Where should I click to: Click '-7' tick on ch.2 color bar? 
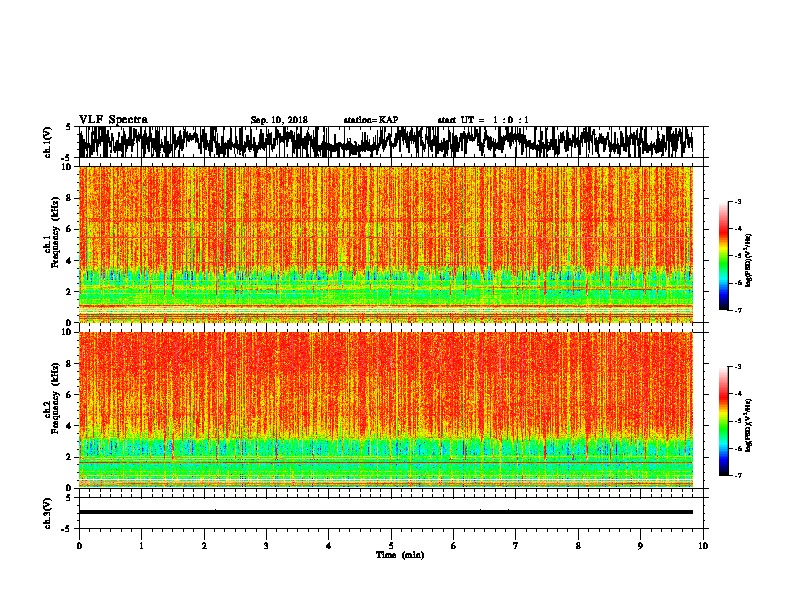[737, 475]
